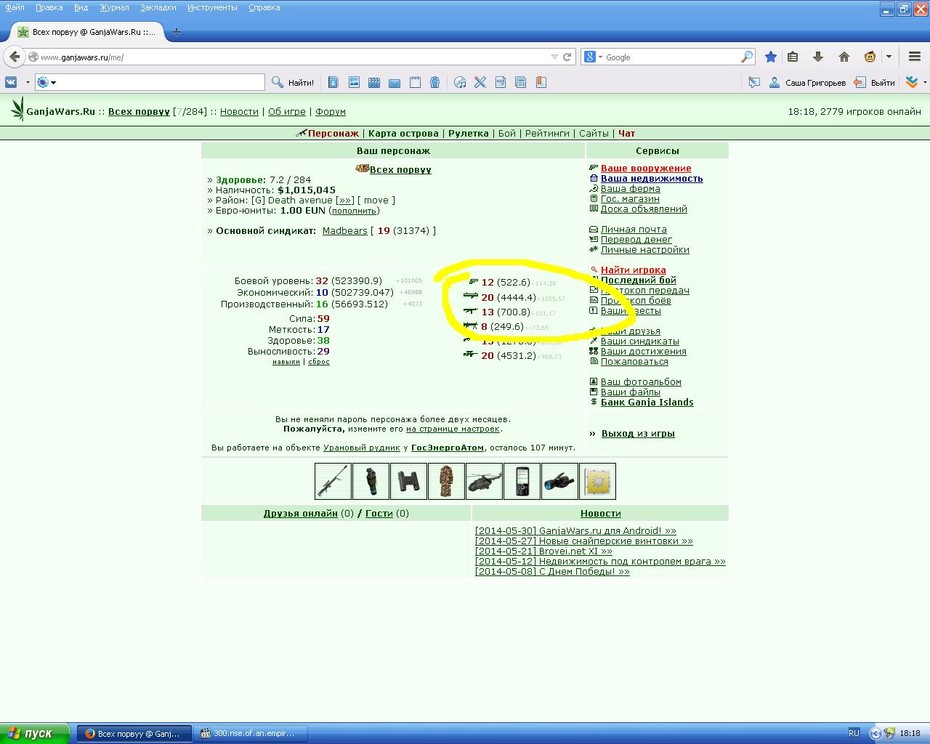Open the clapperboard video icon in the VK toolbar

[x=374, y=82]
